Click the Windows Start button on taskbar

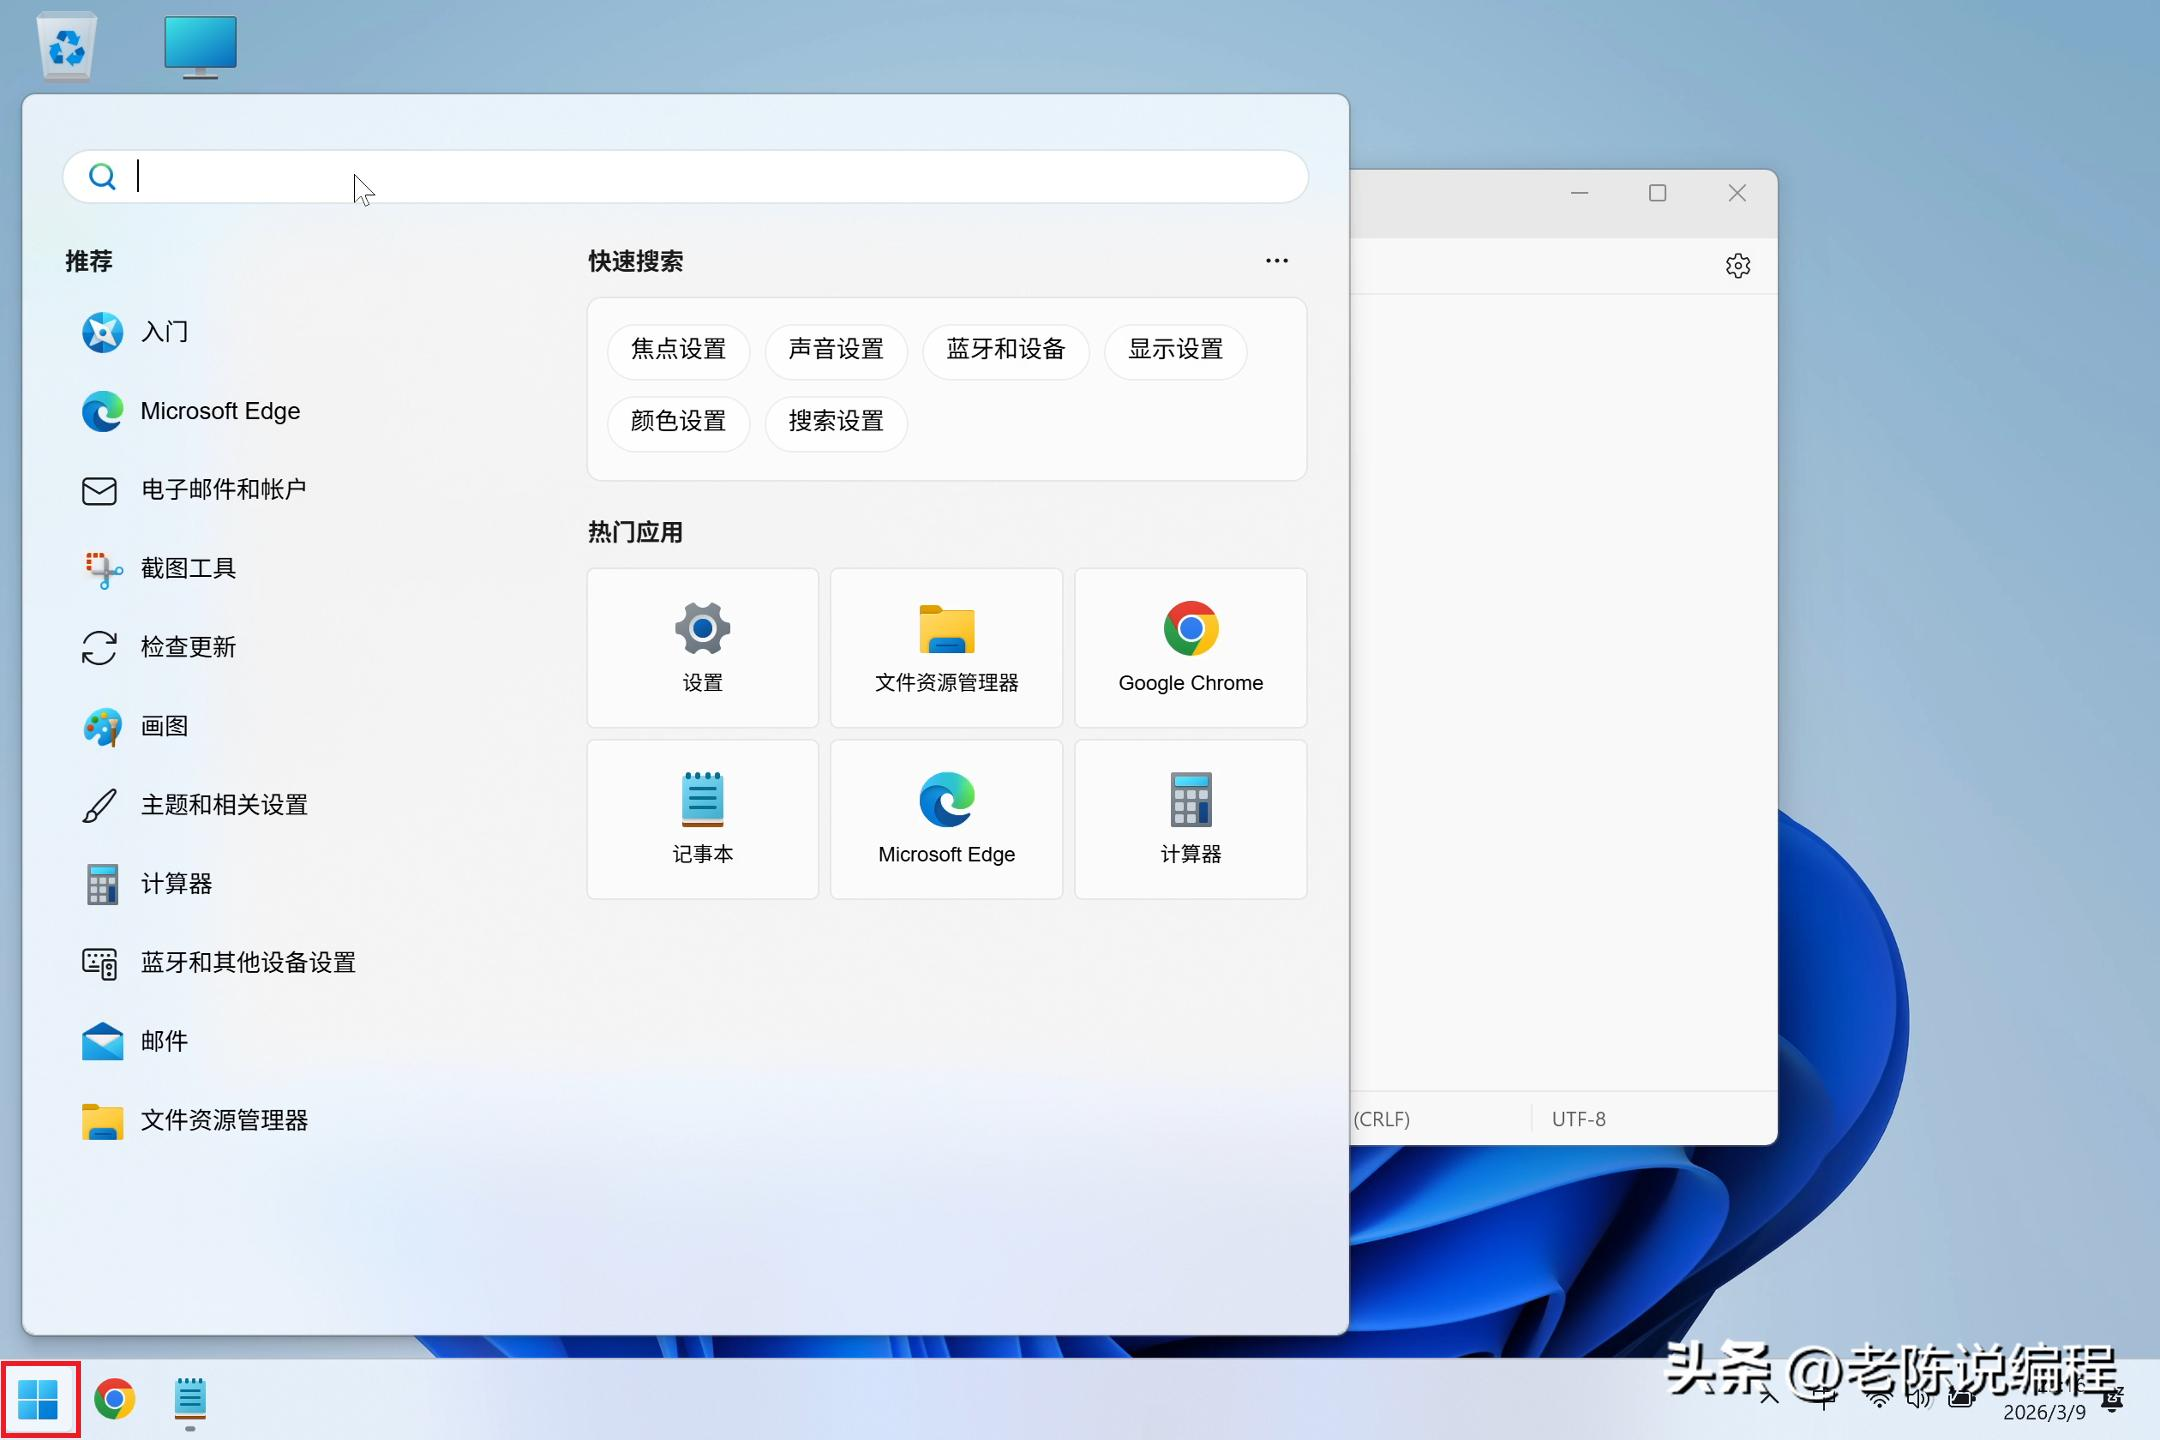[x=40, y=1398]
